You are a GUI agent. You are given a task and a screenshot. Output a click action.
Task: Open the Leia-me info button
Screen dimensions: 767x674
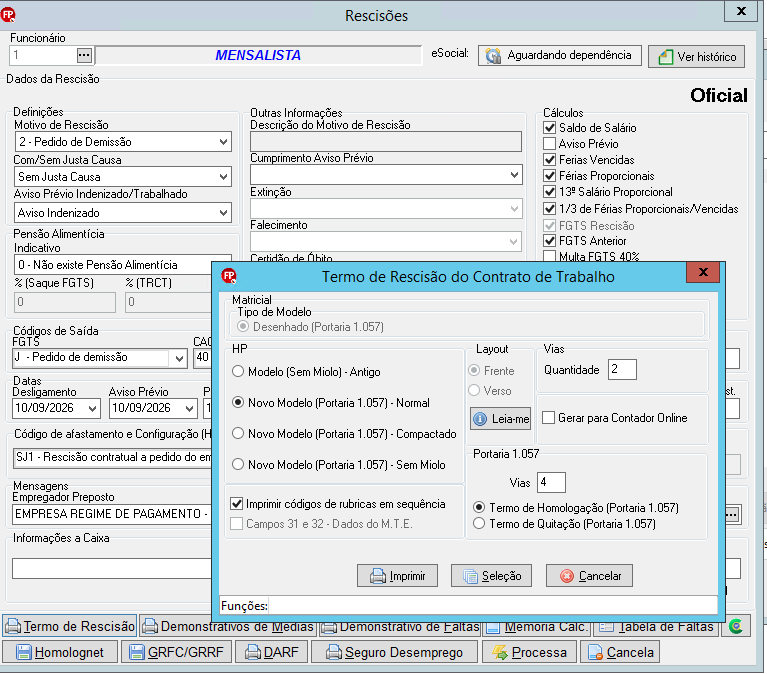(500, 419)
